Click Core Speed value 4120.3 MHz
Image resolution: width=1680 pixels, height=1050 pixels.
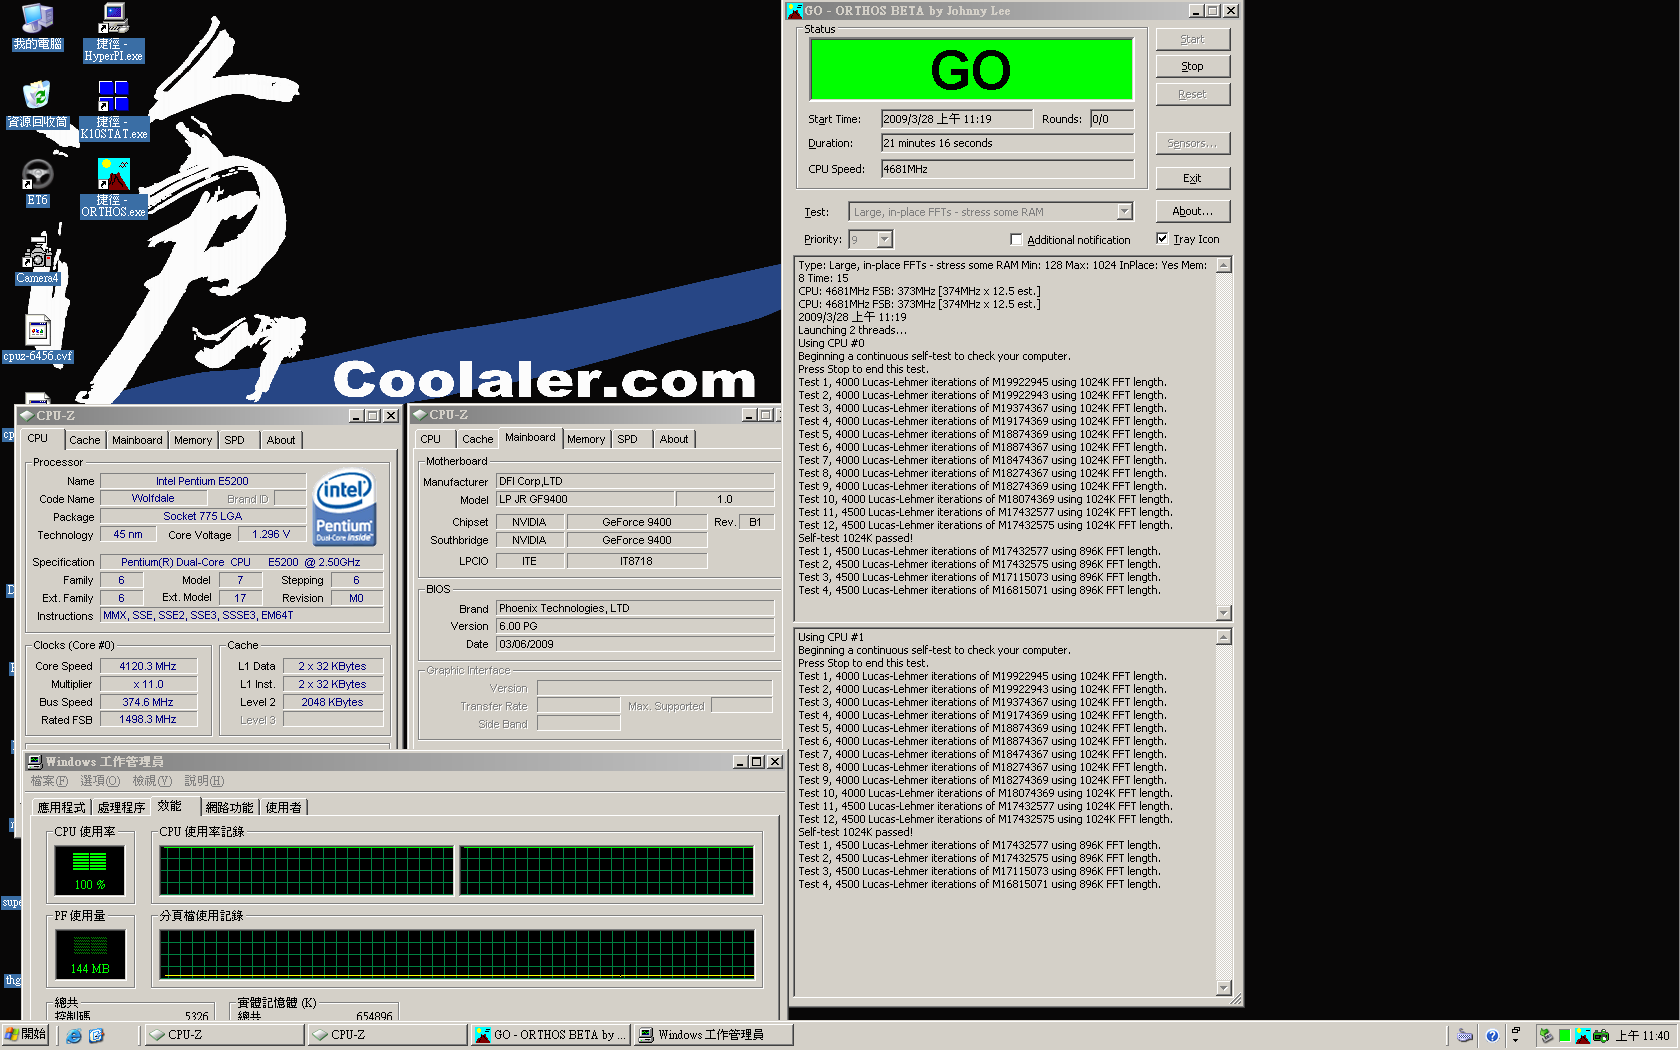point(148,666)
